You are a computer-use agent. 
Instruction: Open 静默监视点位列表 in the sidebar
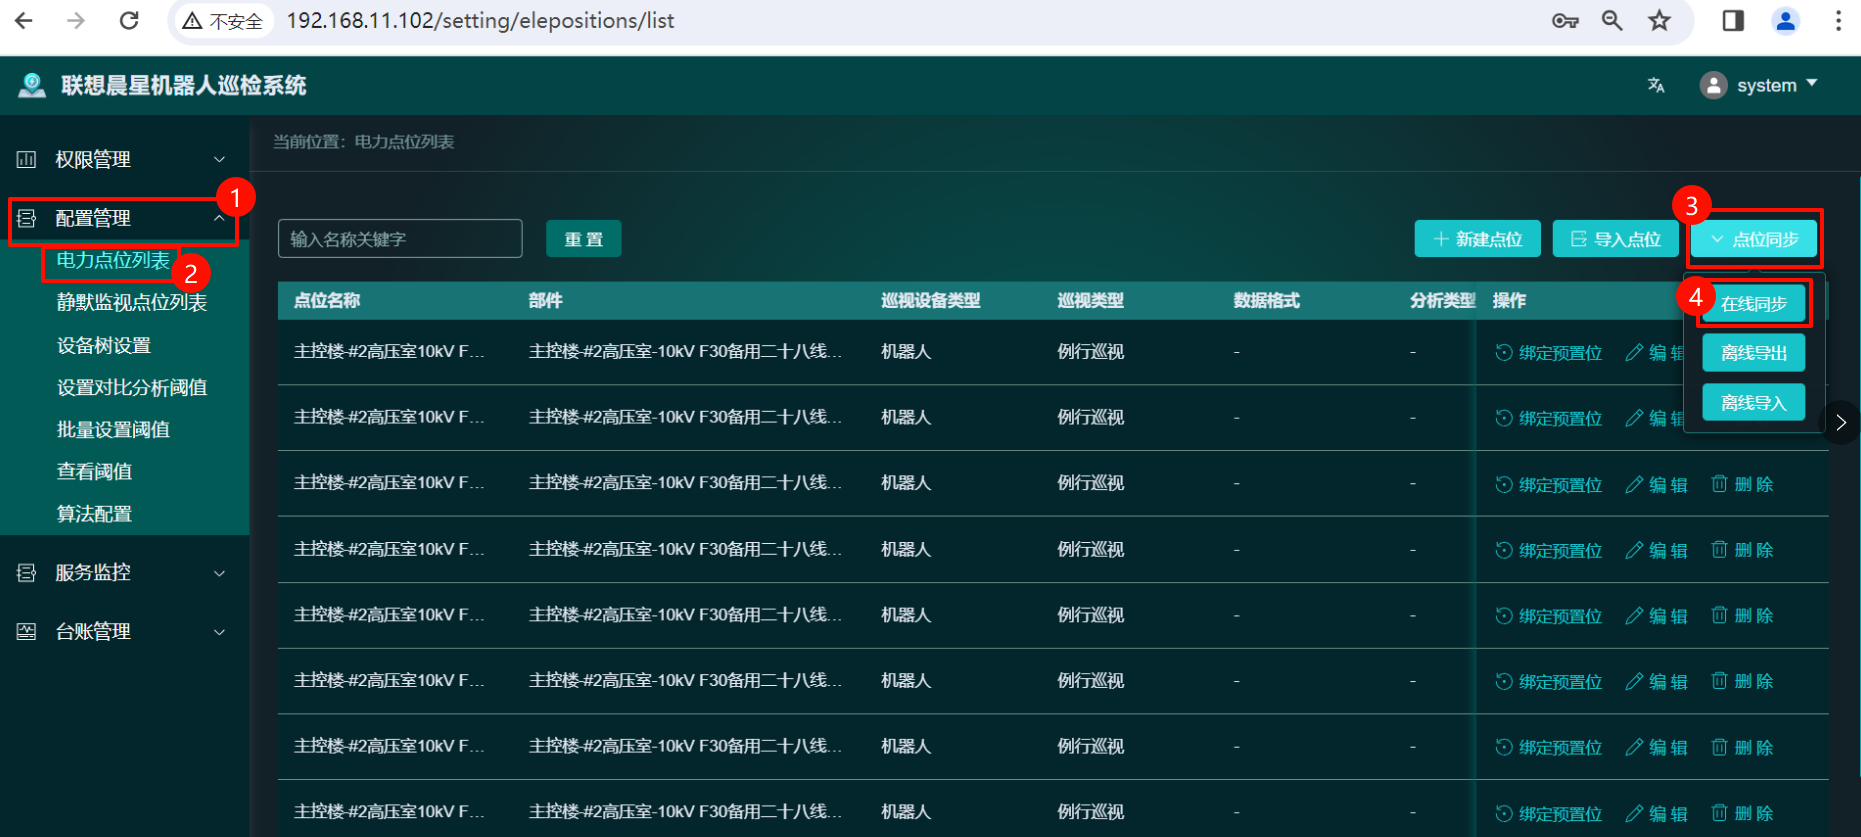(x=132, y=303)
